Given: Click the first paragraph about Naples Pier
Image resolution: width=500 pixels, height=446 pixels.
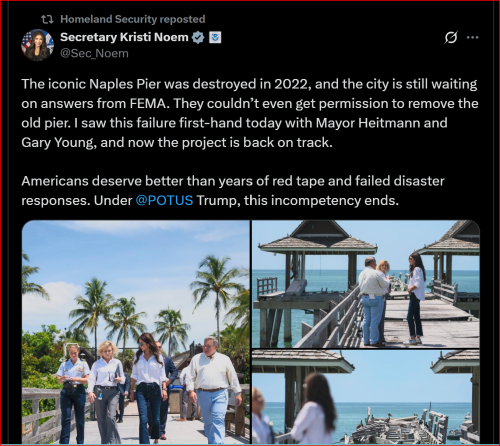Looking at the screenshot, I should (x=250, y=113).
